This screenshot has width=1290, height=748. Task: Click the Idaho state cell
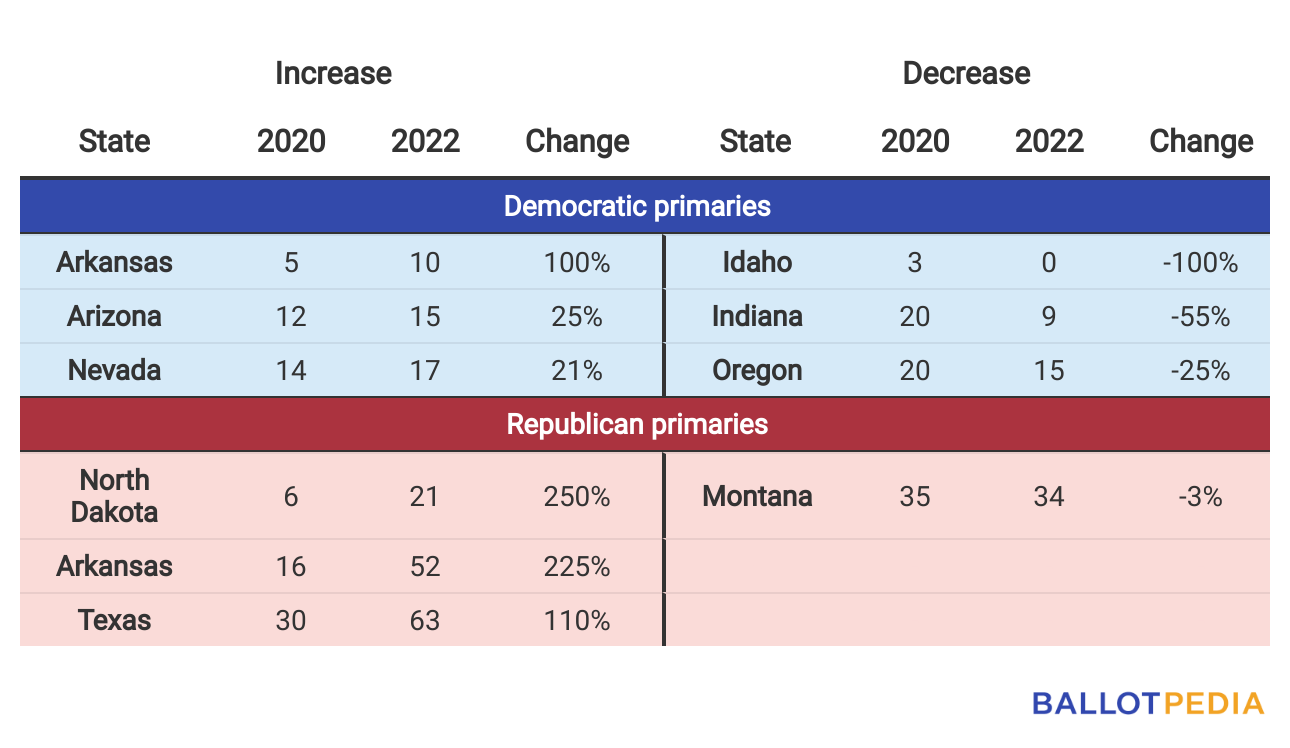[757, 262]
